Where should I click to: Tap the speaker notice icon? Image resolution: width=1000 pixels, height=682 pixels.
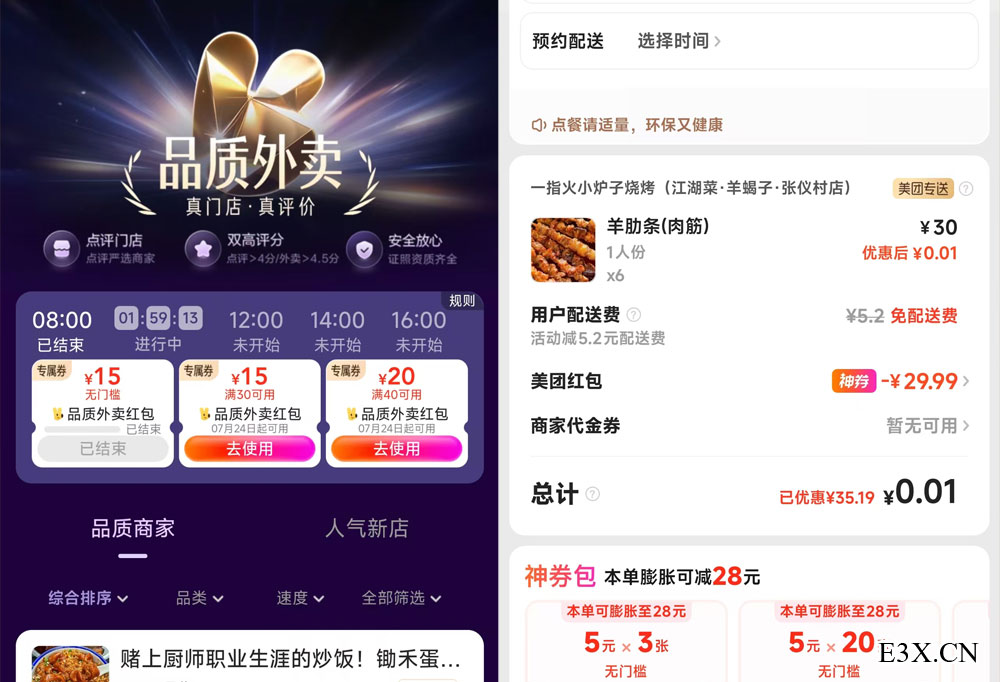coord(539,125)
